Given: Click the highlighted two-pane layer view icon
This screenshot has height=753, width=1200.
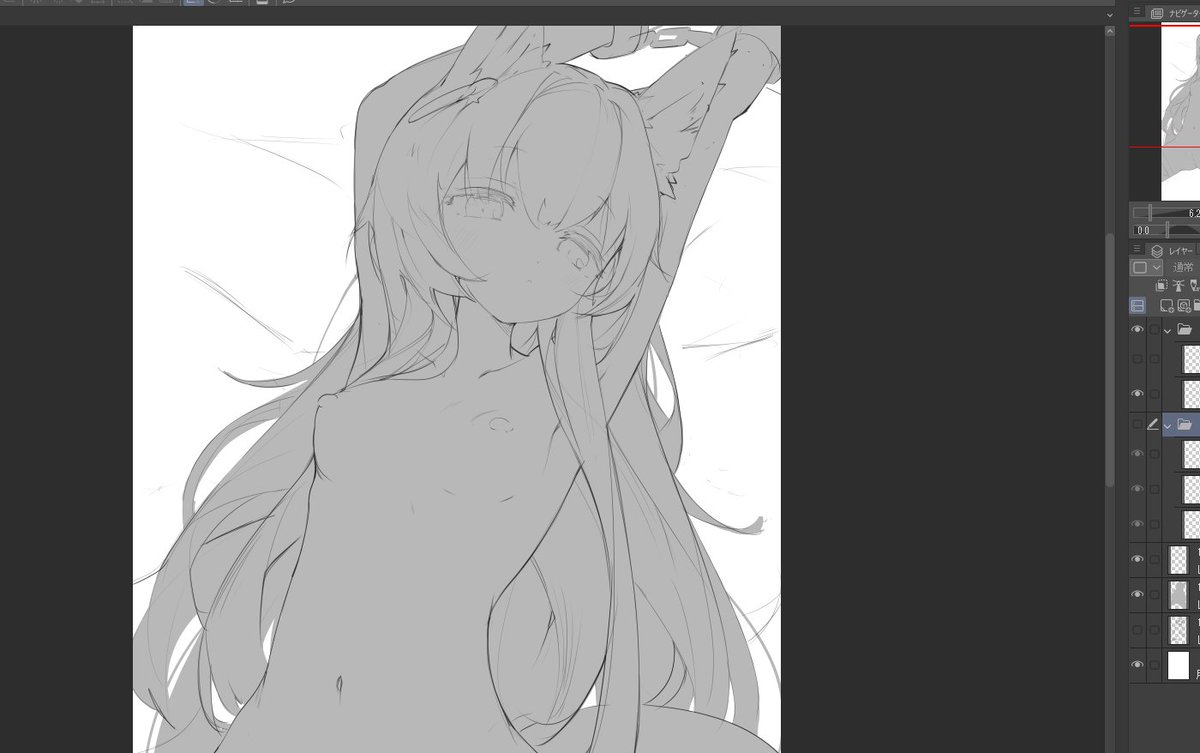Looking at the screenshot, I should click(1138, 306).
